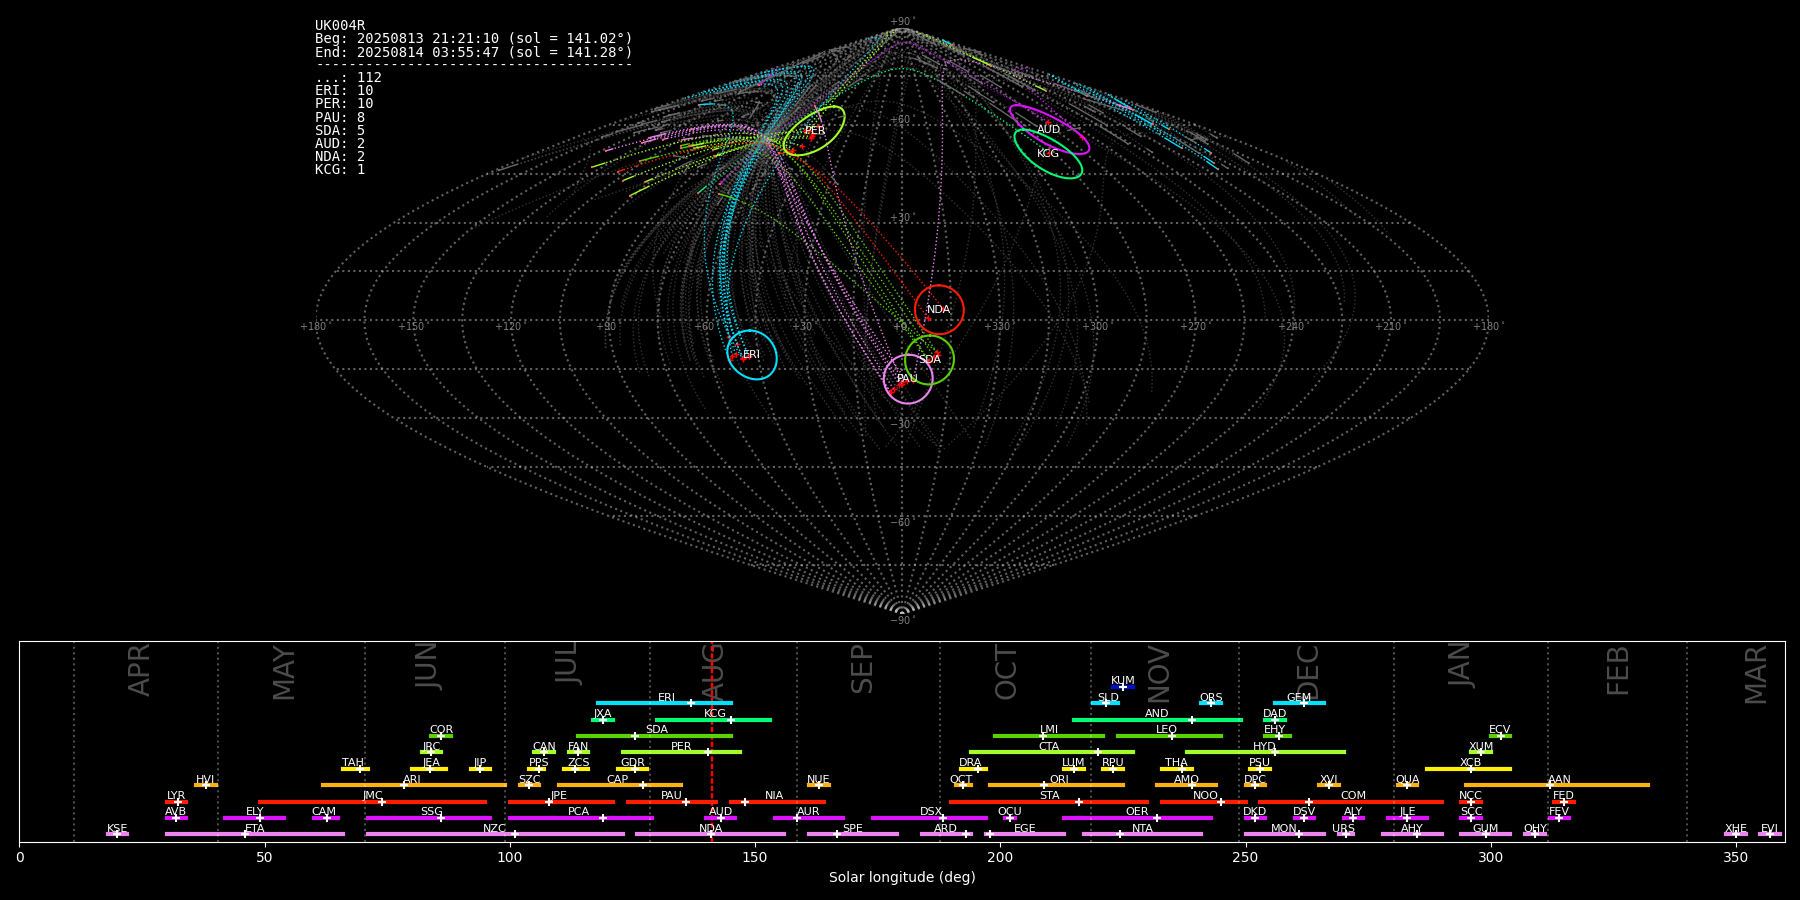Viewport: 1800px width, 900px height.
Task: Click the HYD shower bar in timeline
Action: (x=1265, y=752)
